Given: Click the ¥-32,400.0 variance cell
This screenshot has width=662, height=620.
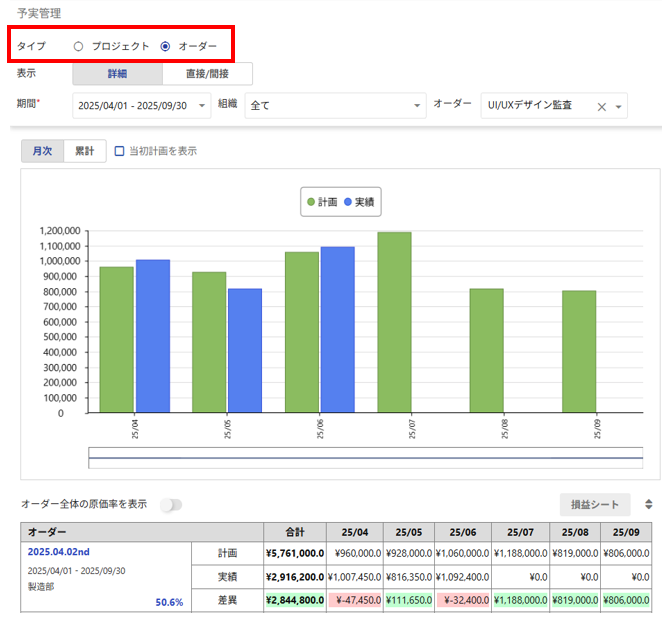Looking at the screenshot, I should click(463, 600).
